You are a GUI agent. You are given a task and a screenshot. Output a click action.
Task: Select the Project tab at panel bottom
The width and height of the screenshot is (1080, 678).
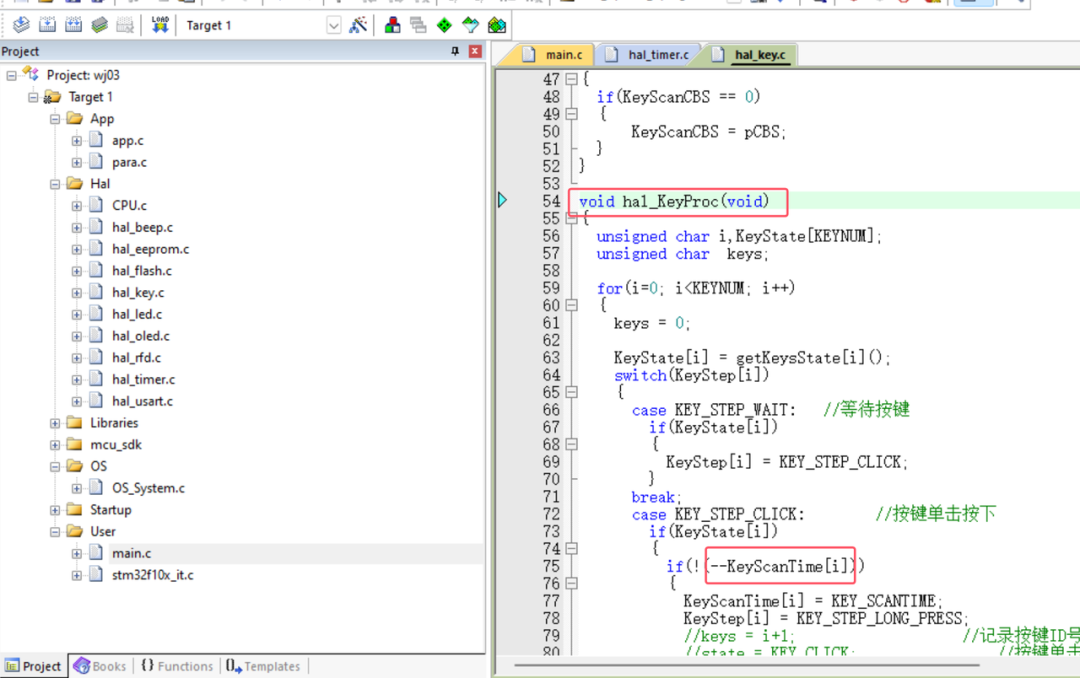(x=34, y=666)
